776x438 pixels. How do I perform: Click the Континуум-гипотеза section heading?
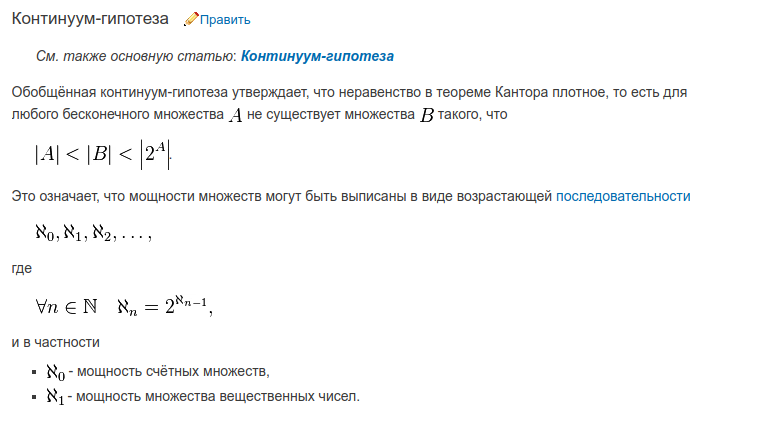coord(90,19)
